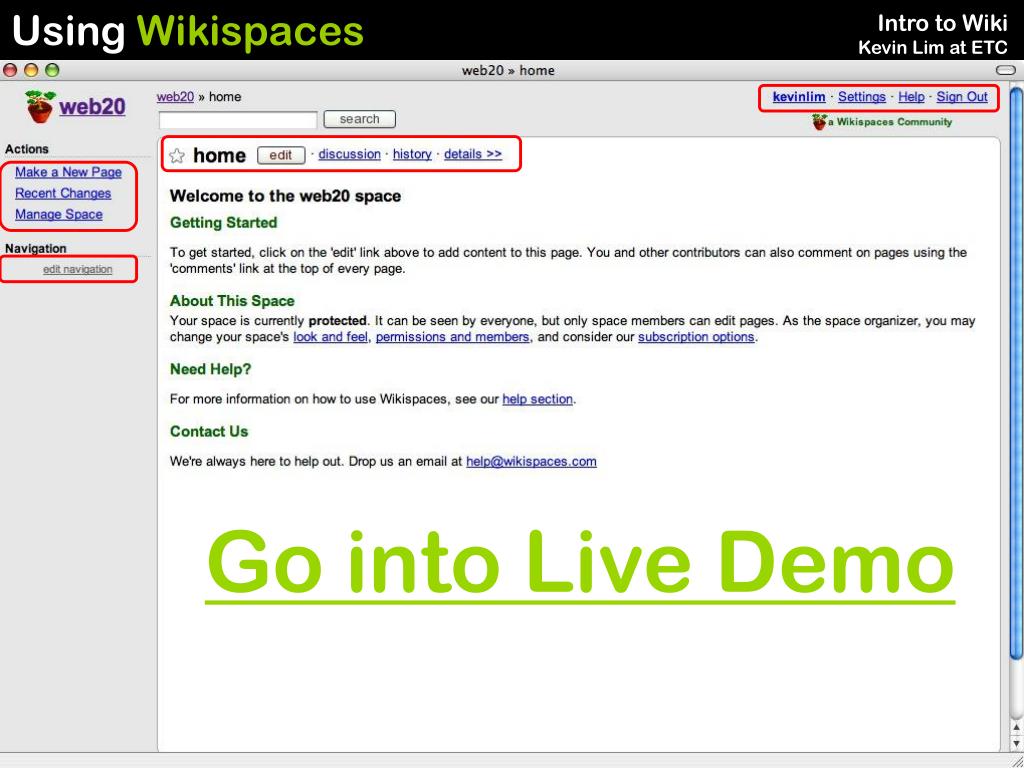
Task: Click the search button
Action: click(x=359, y=119)
